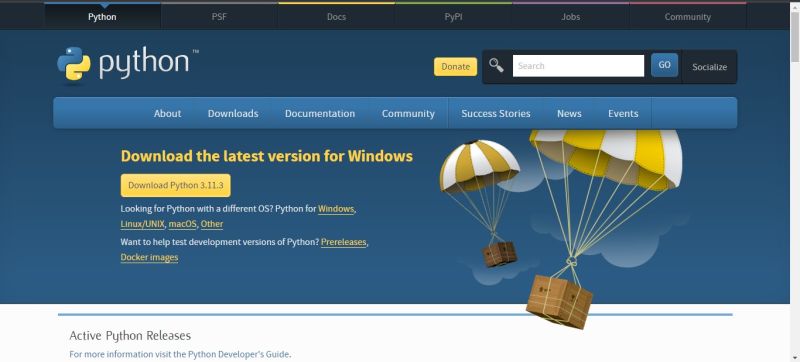Open the Documentation navigation menu
The width and height of the screenshot is (800, 362).
point(320,114)
